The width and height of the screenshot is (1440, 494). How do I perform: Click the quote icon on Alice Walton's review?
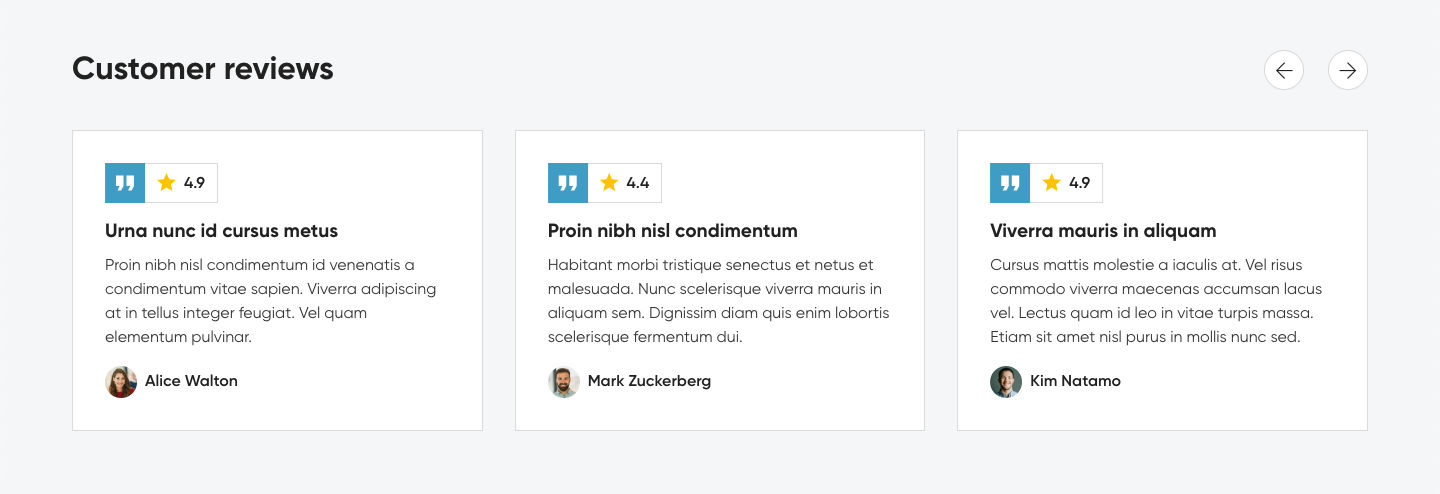[x=125, y=183]
